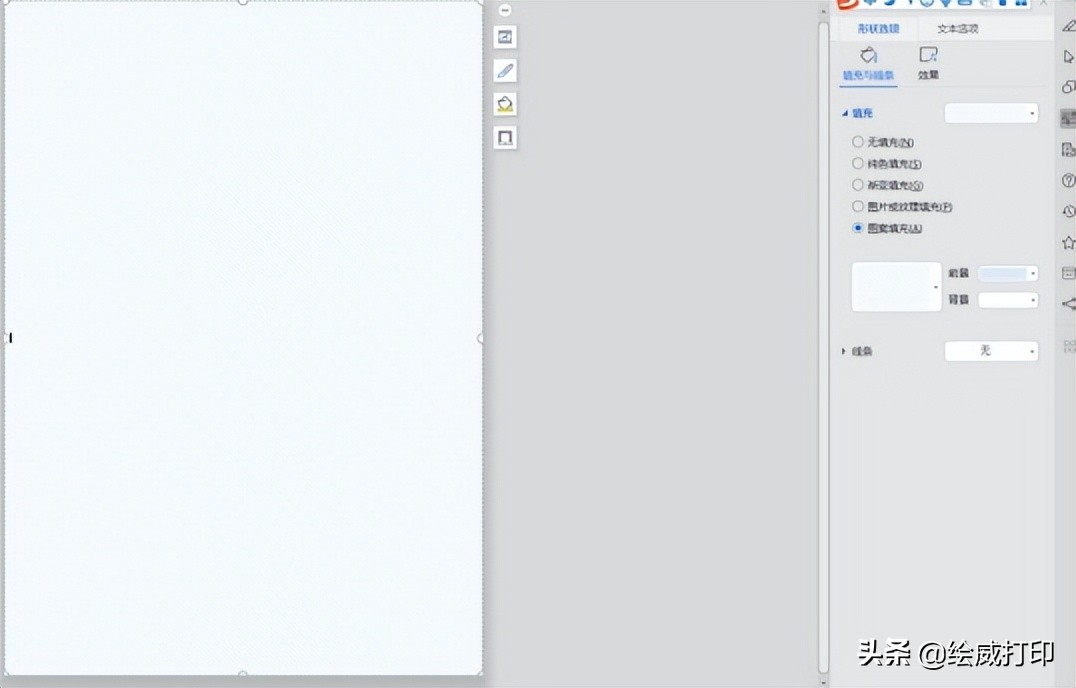
Task: Click the 线条 section heading text
Action: click(x=863, y=351)
